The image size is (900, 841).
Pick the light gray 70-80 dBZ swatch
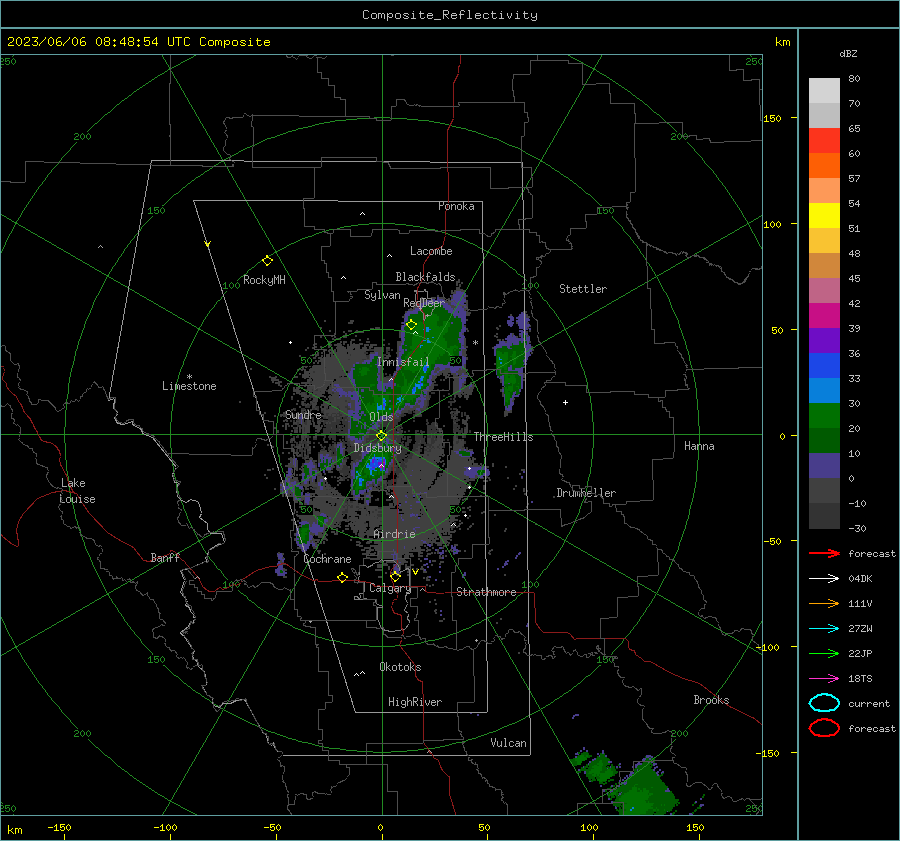824,91
